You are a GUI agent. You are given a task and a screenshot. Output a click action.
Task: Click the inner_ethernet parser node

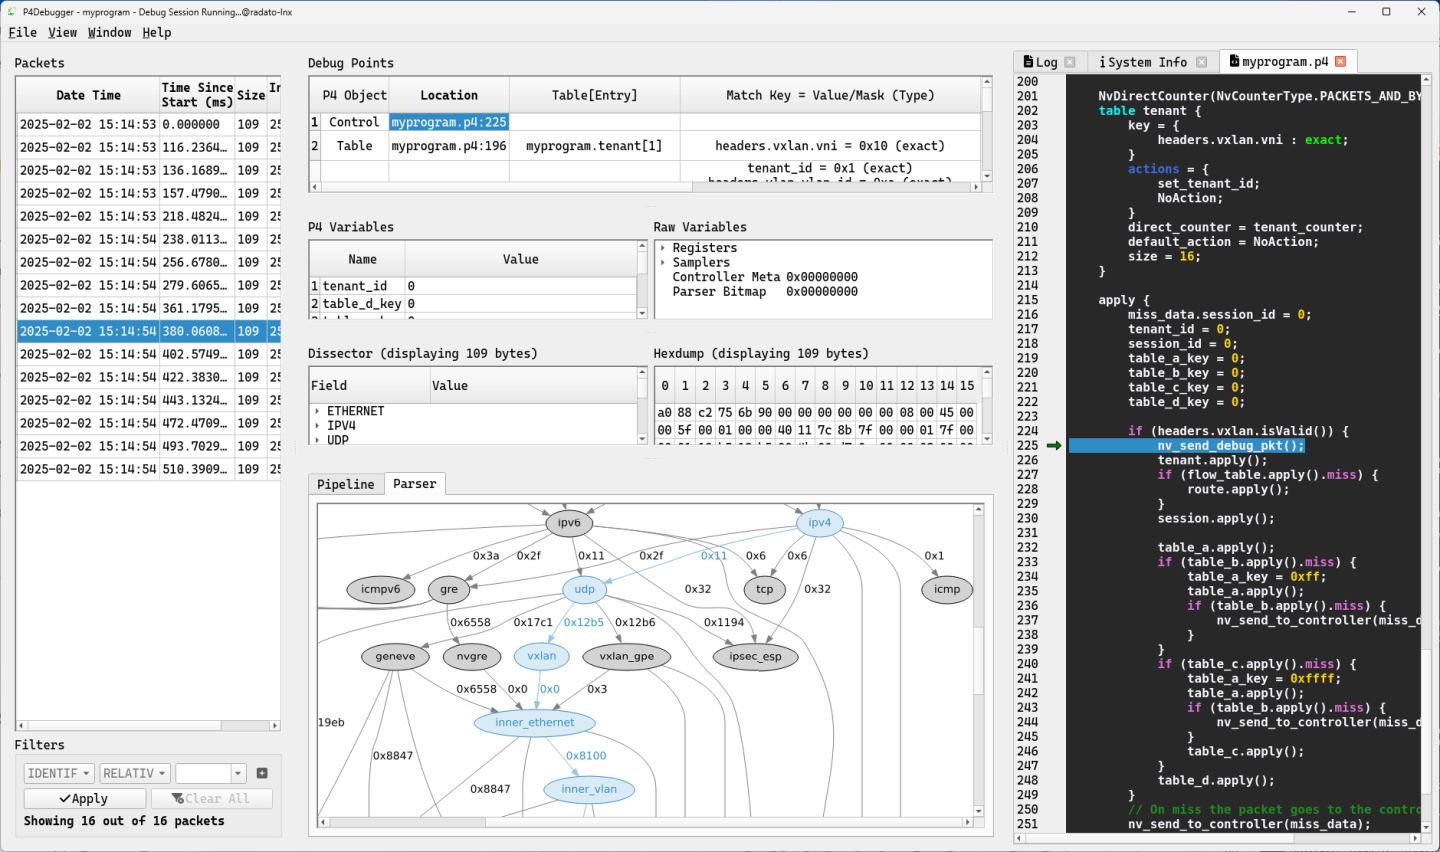point(534,722)
